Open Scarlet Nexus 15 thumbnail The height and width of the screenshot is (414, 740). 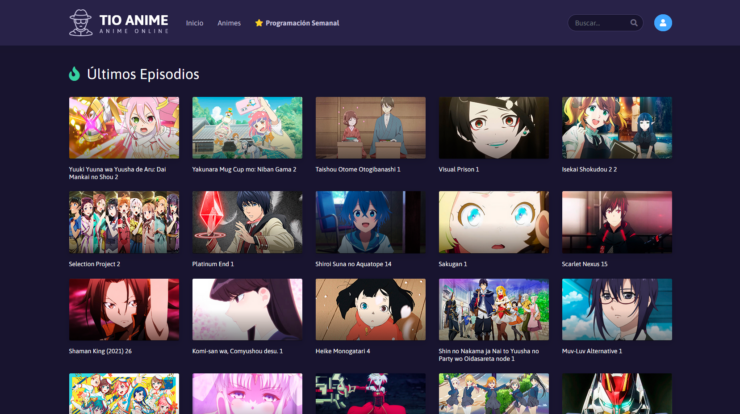[617, 222]
